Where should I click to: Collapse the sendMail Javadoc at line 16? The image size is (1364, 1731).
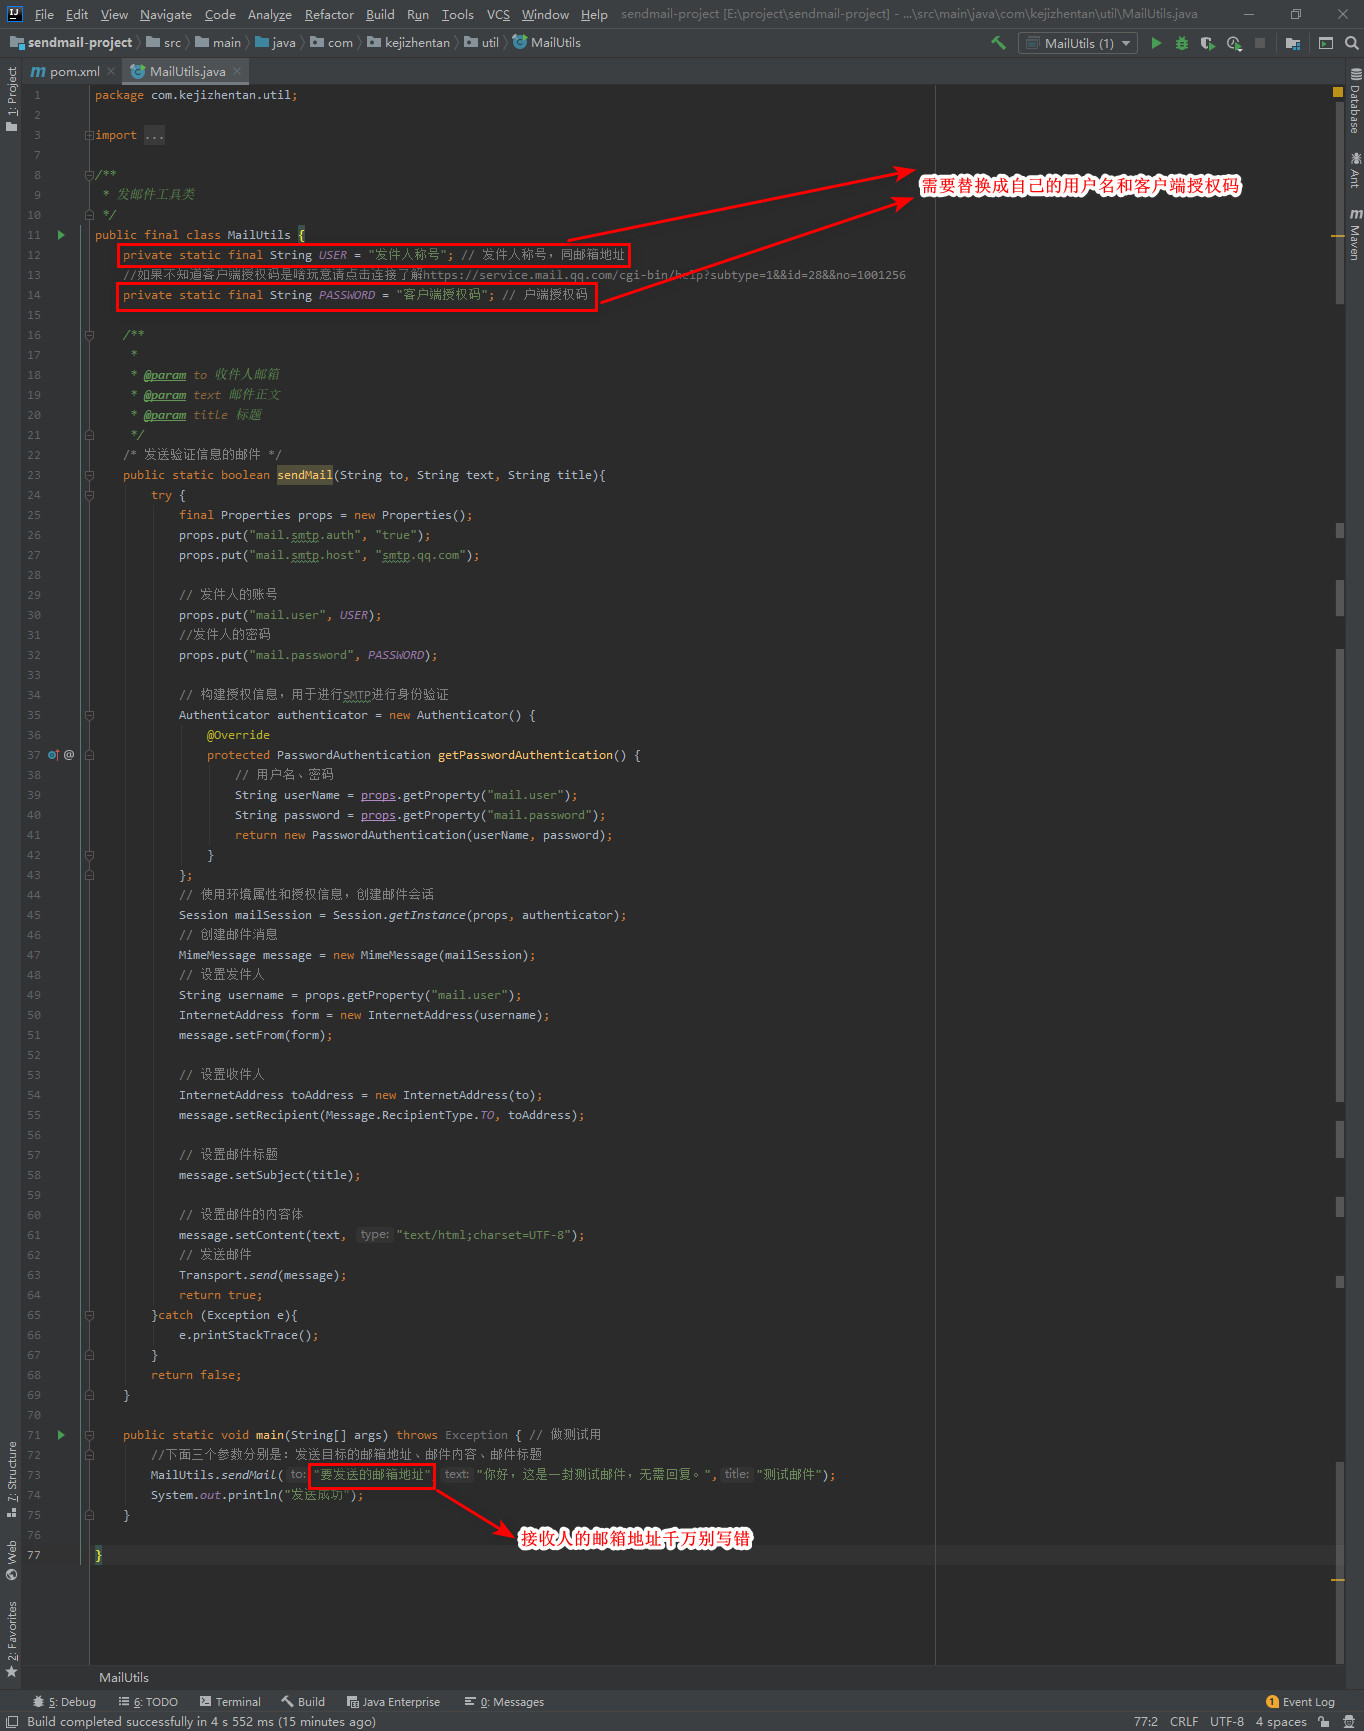pos(89,335)
